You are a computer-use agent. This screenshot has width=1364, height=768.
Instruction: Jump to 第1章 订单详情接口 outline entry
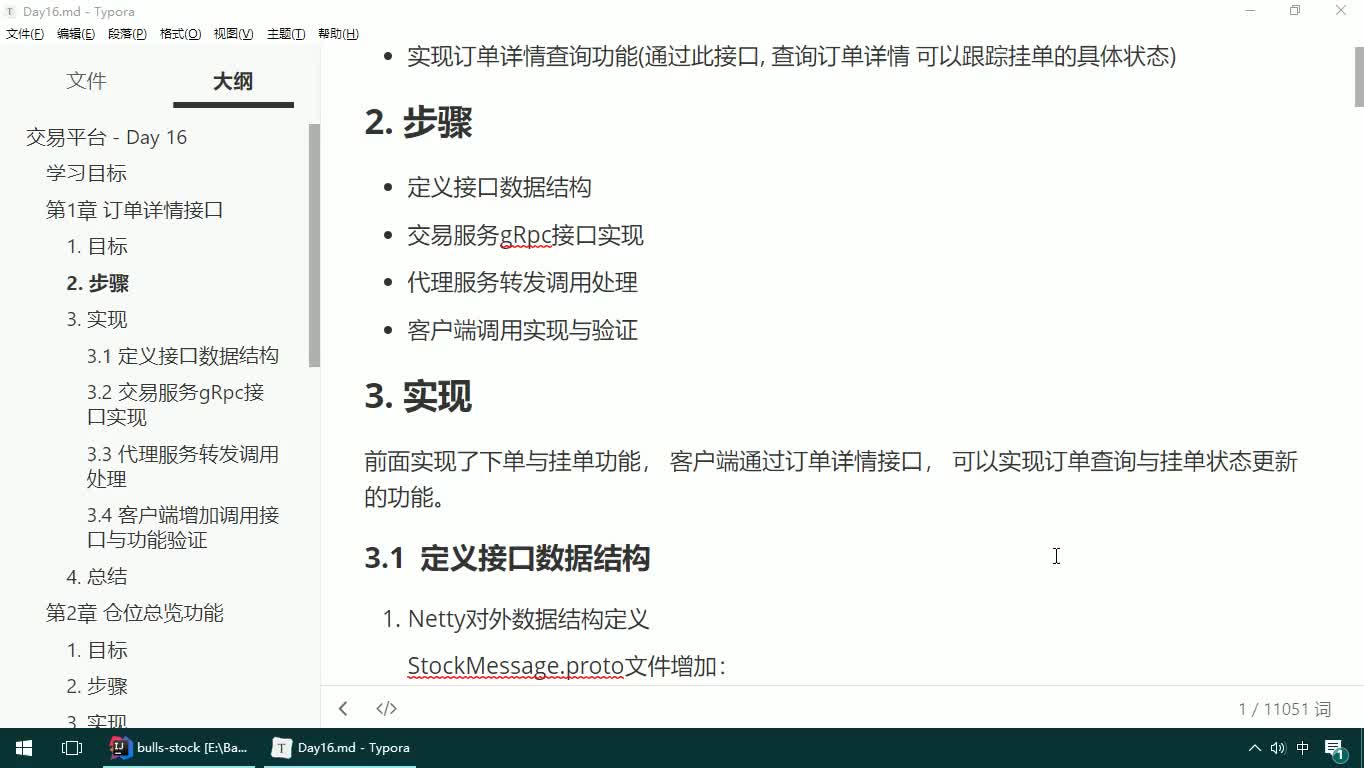134,210
